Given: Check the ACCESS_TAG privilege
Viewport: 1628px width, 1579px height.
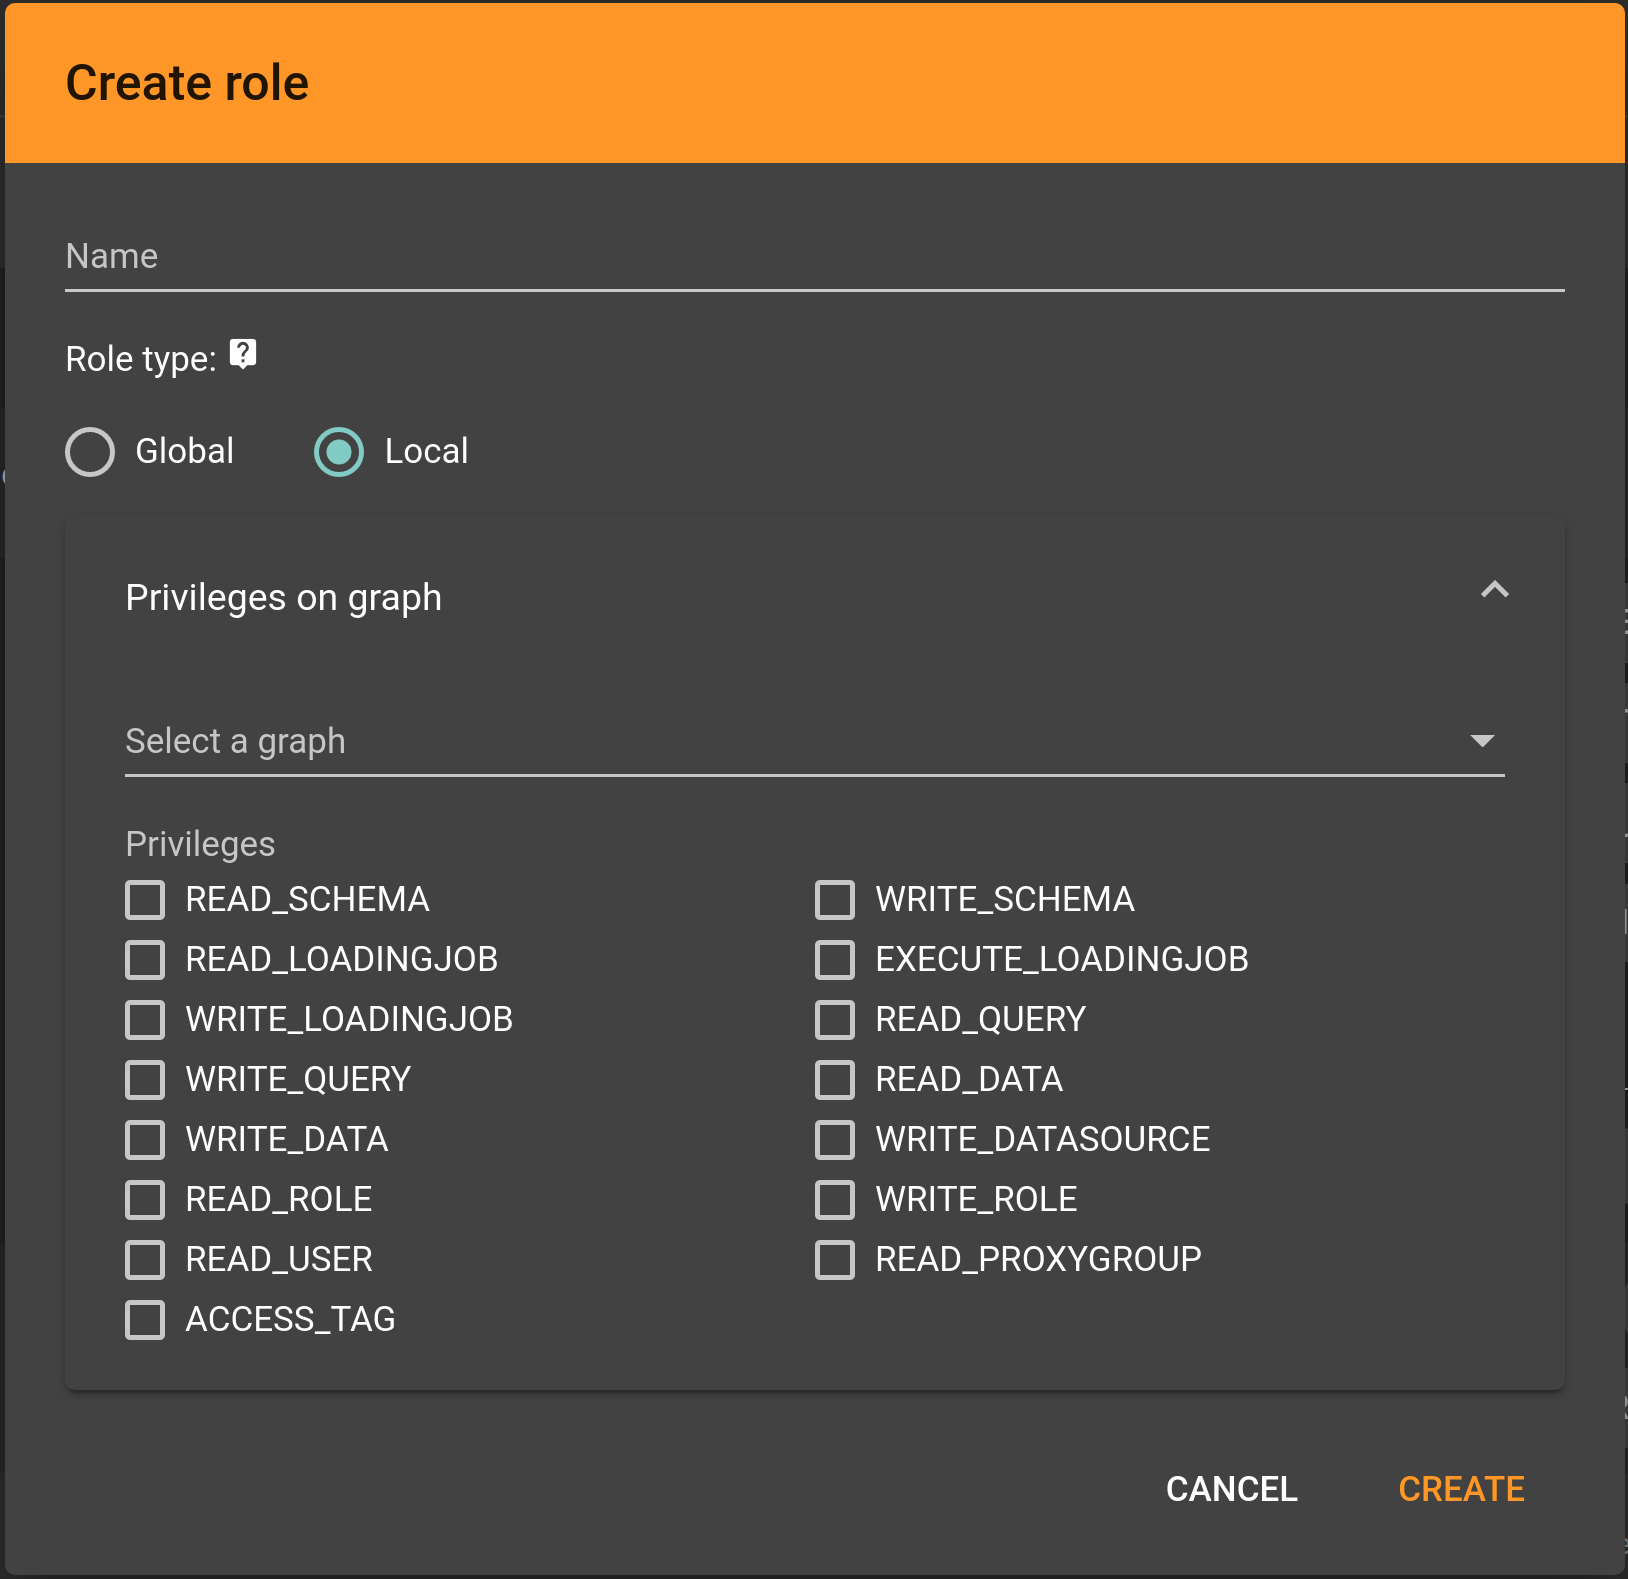Looking at the screenshot, I should 145,1319.
